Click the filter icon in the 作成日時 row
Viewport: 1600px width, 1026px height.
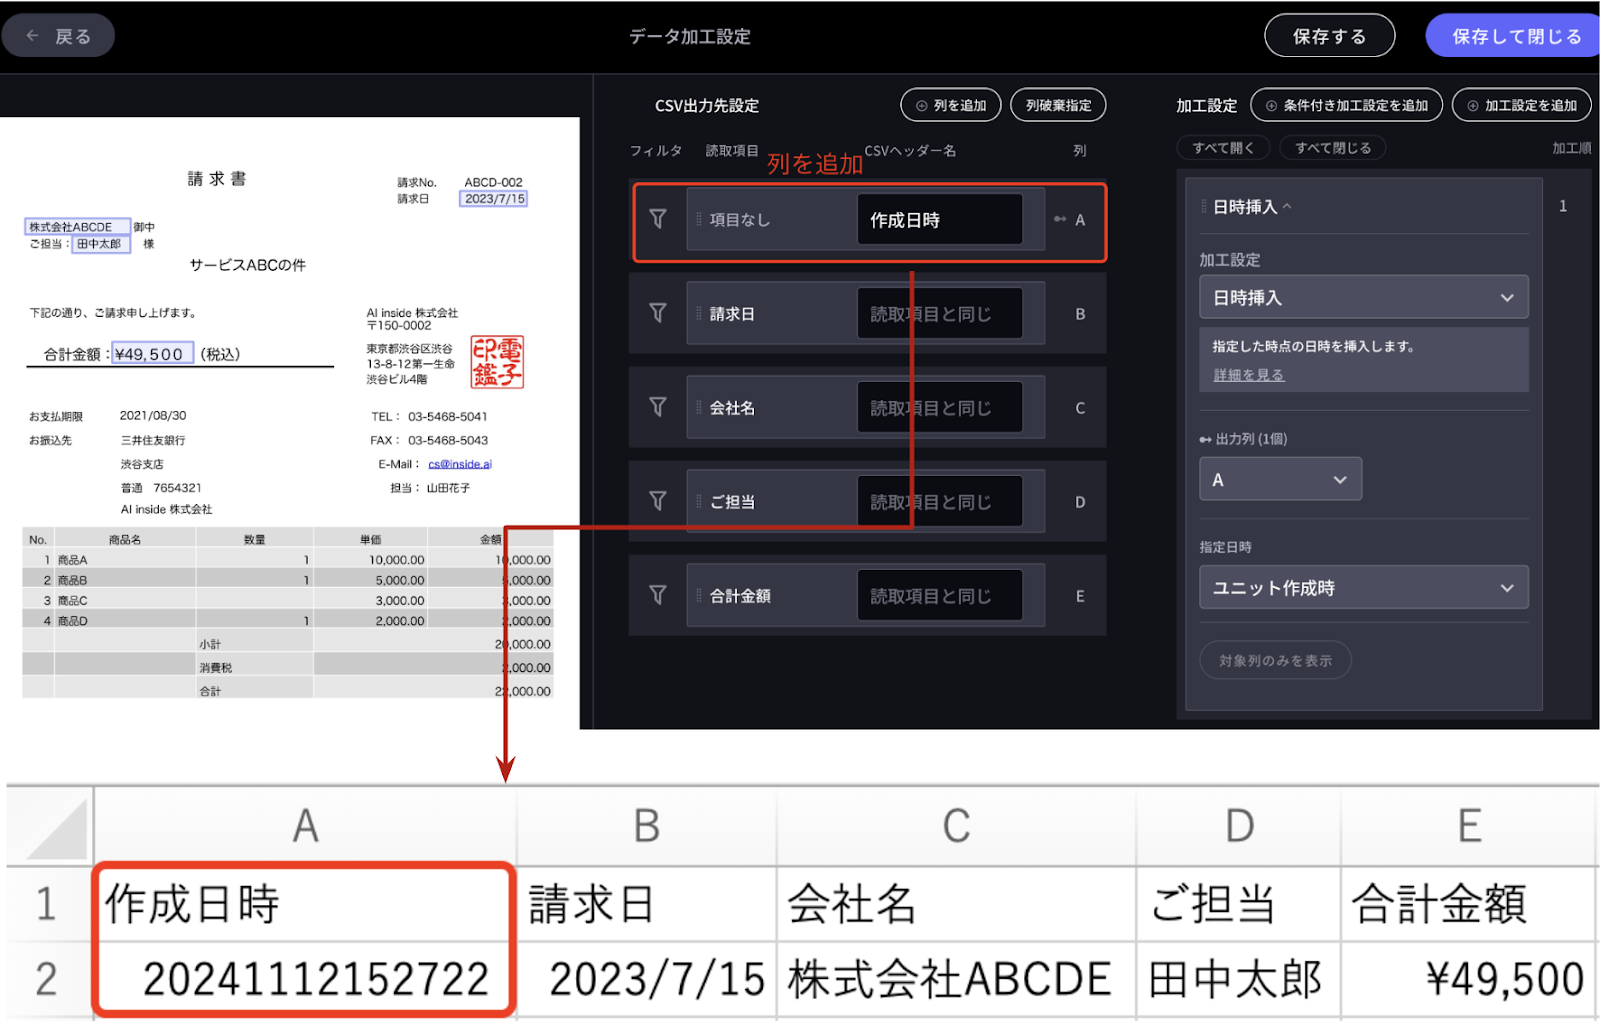pos(657,219)
